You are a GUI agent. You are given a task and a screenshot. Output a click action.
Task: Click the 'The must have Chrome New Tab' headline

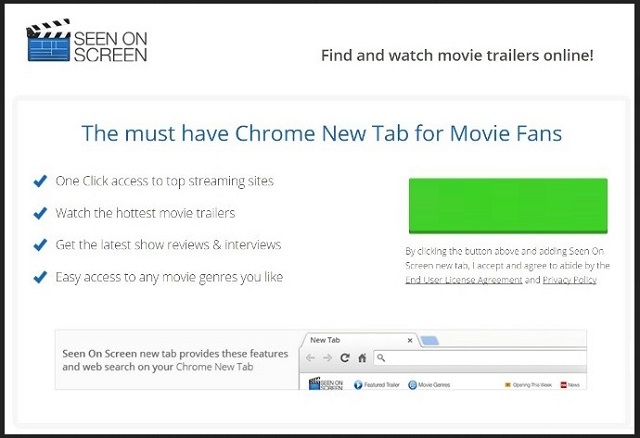click(x=322, y=133)
